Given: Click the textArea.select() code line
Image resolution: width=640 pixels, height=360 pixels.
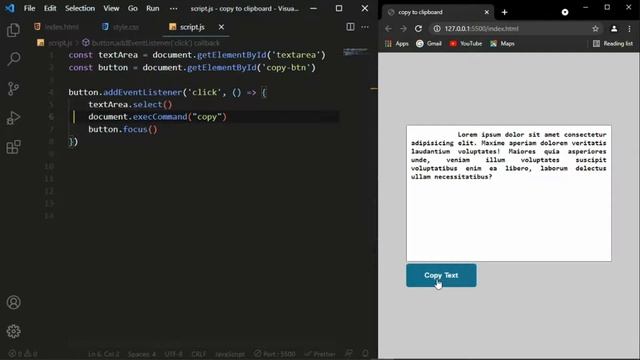Looking at the screenshot, I should coord(130,104).
